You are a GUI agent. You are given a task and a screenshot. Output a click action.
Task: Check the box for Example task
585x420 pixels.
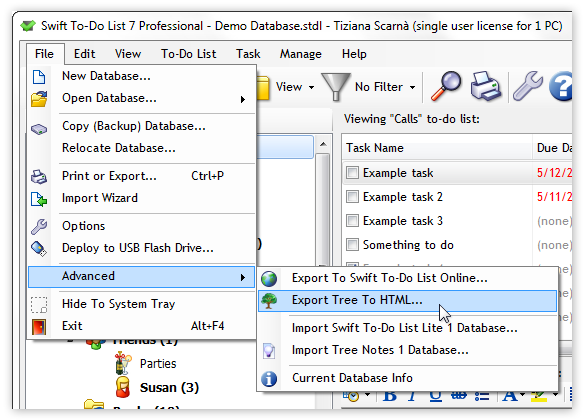click(x=352, y=173)
